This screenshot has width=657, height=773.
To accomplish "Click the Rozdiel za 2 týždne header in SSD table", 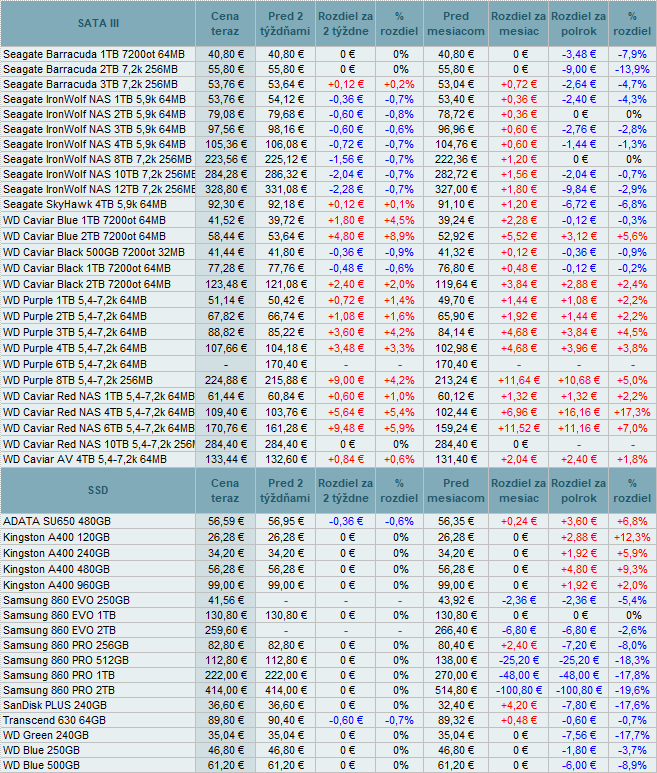I will click(x=346, y=491).
